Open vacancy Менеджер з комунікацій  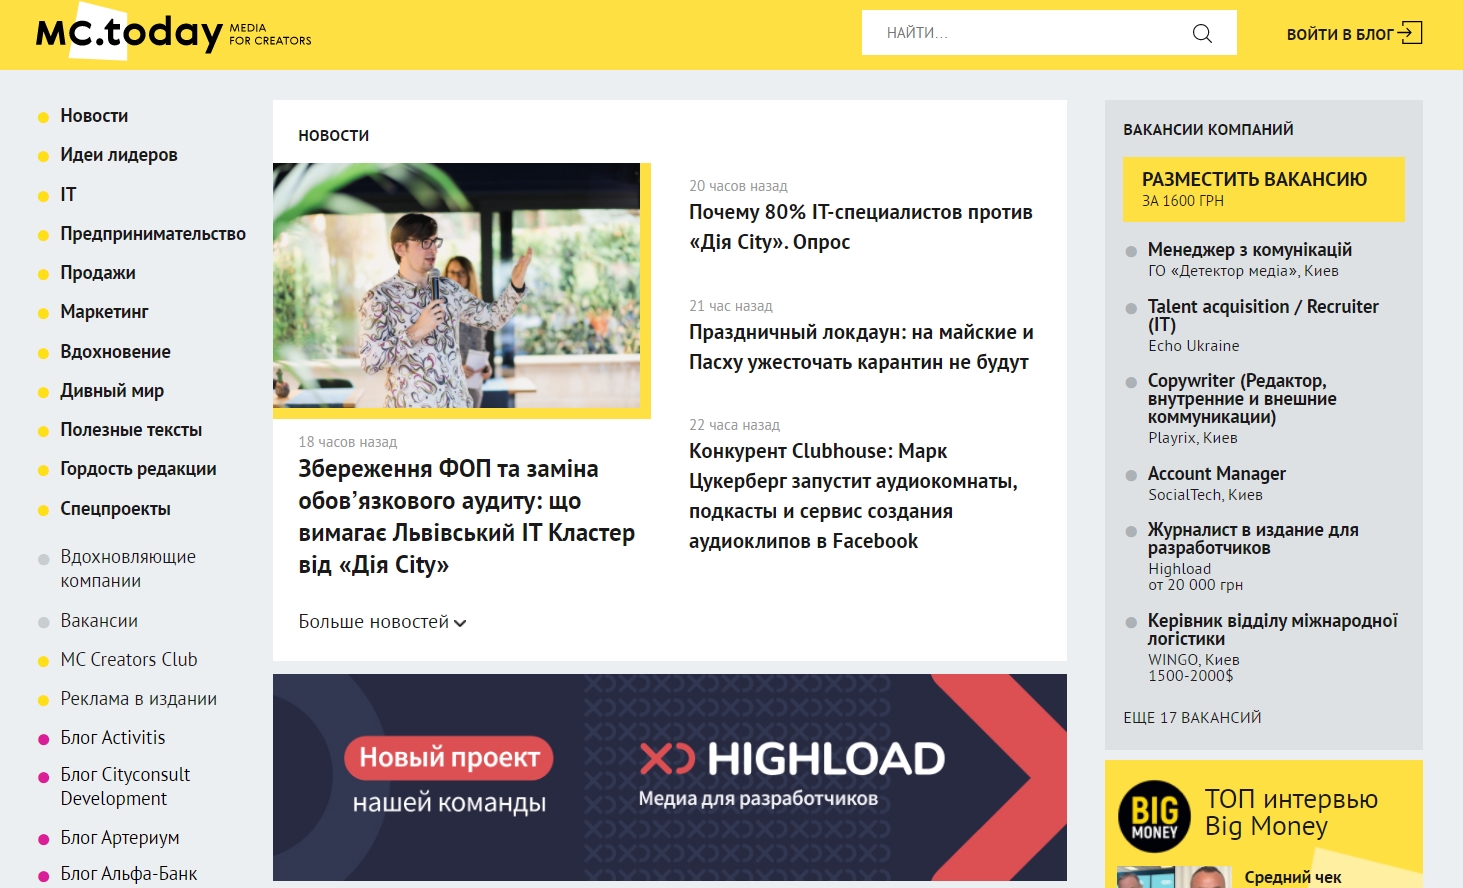click(1250, 250)
